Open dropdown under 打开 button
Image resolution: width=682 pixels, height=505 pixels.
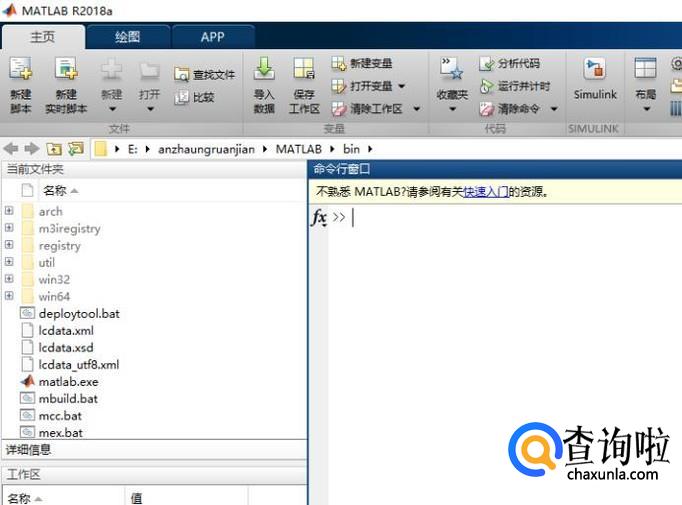pos(150,109)
